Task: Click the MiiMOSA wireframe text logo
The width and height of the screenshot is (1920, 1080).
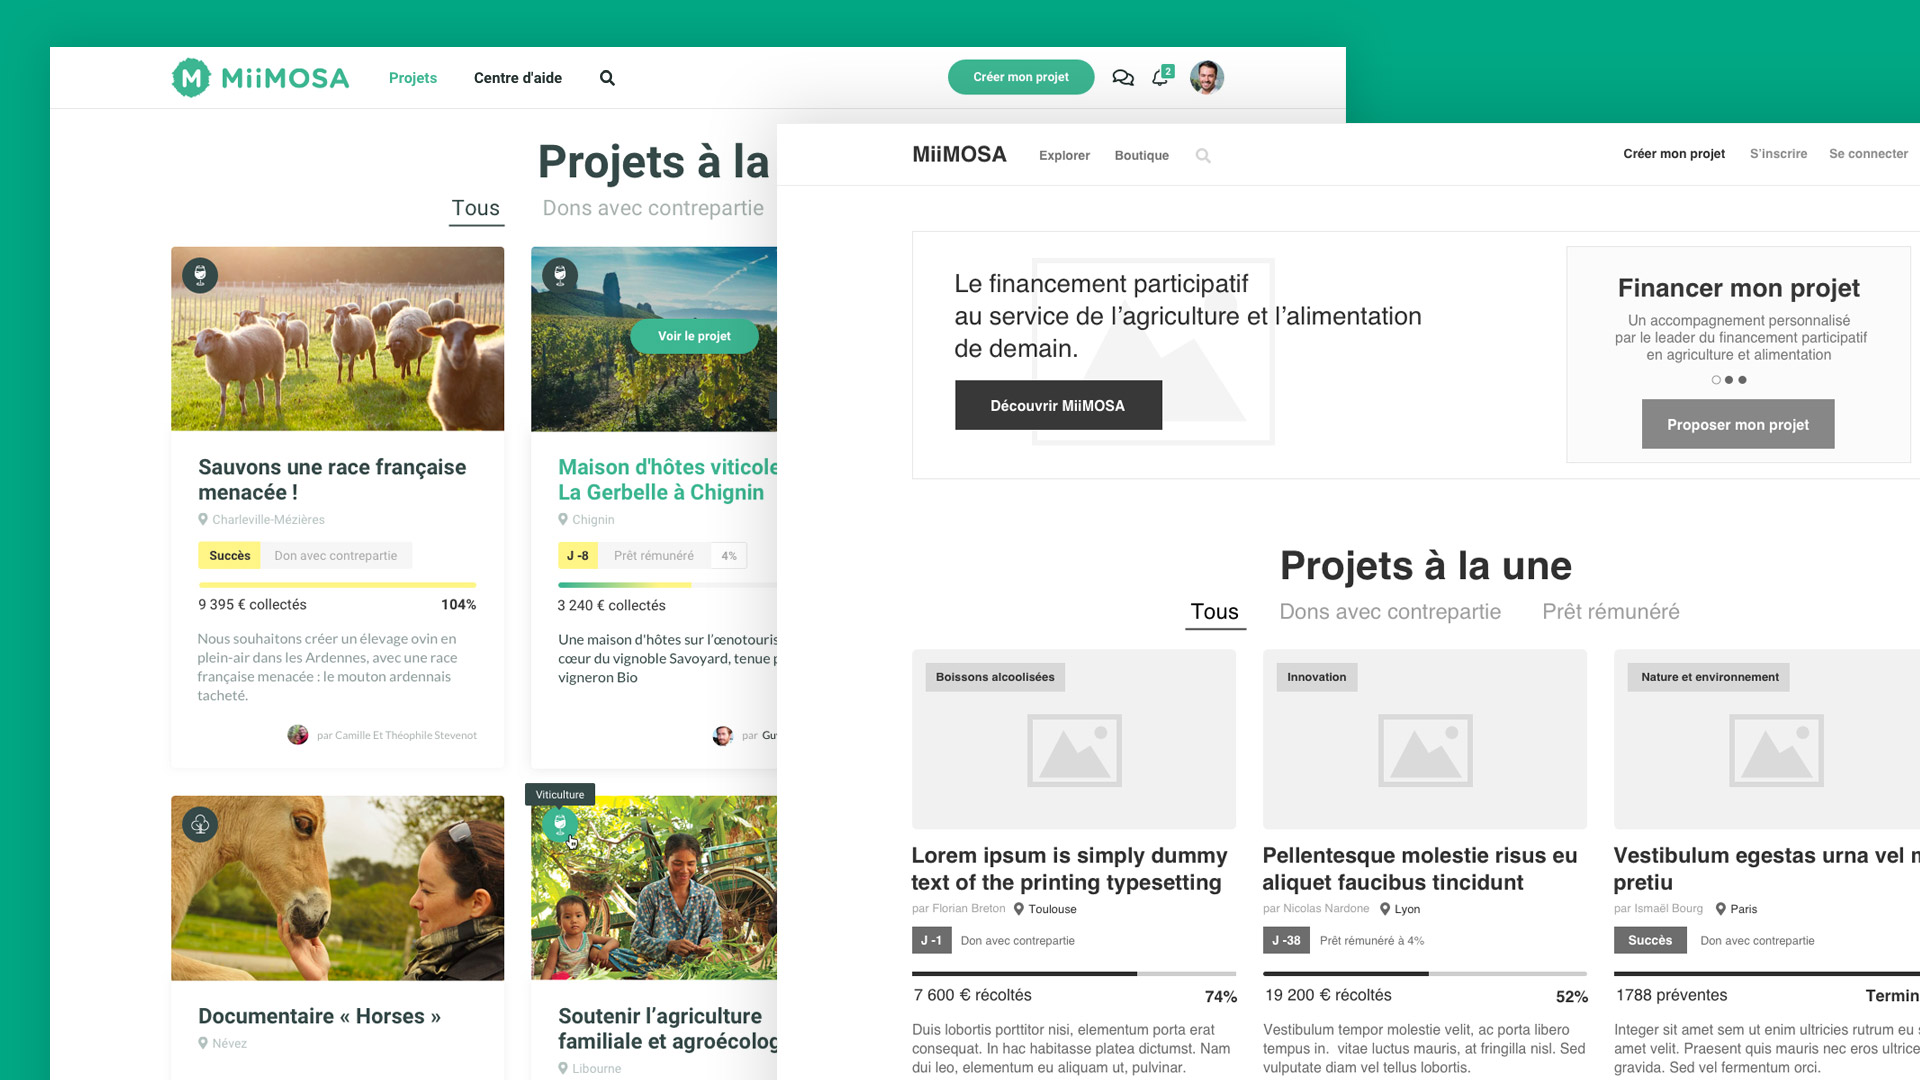Action: (959, 154)
